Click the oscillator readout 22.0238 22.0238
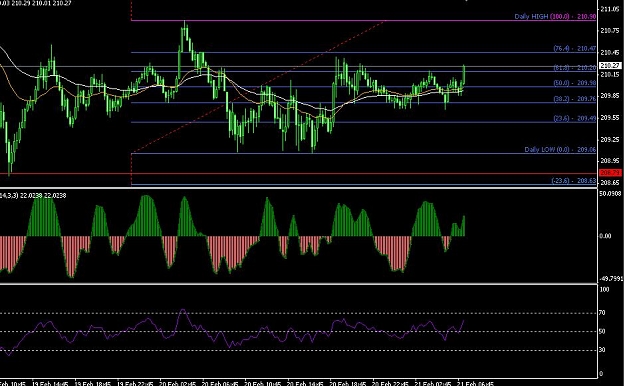Viewport: 625px width, 386px height. [x=43, y=196]
